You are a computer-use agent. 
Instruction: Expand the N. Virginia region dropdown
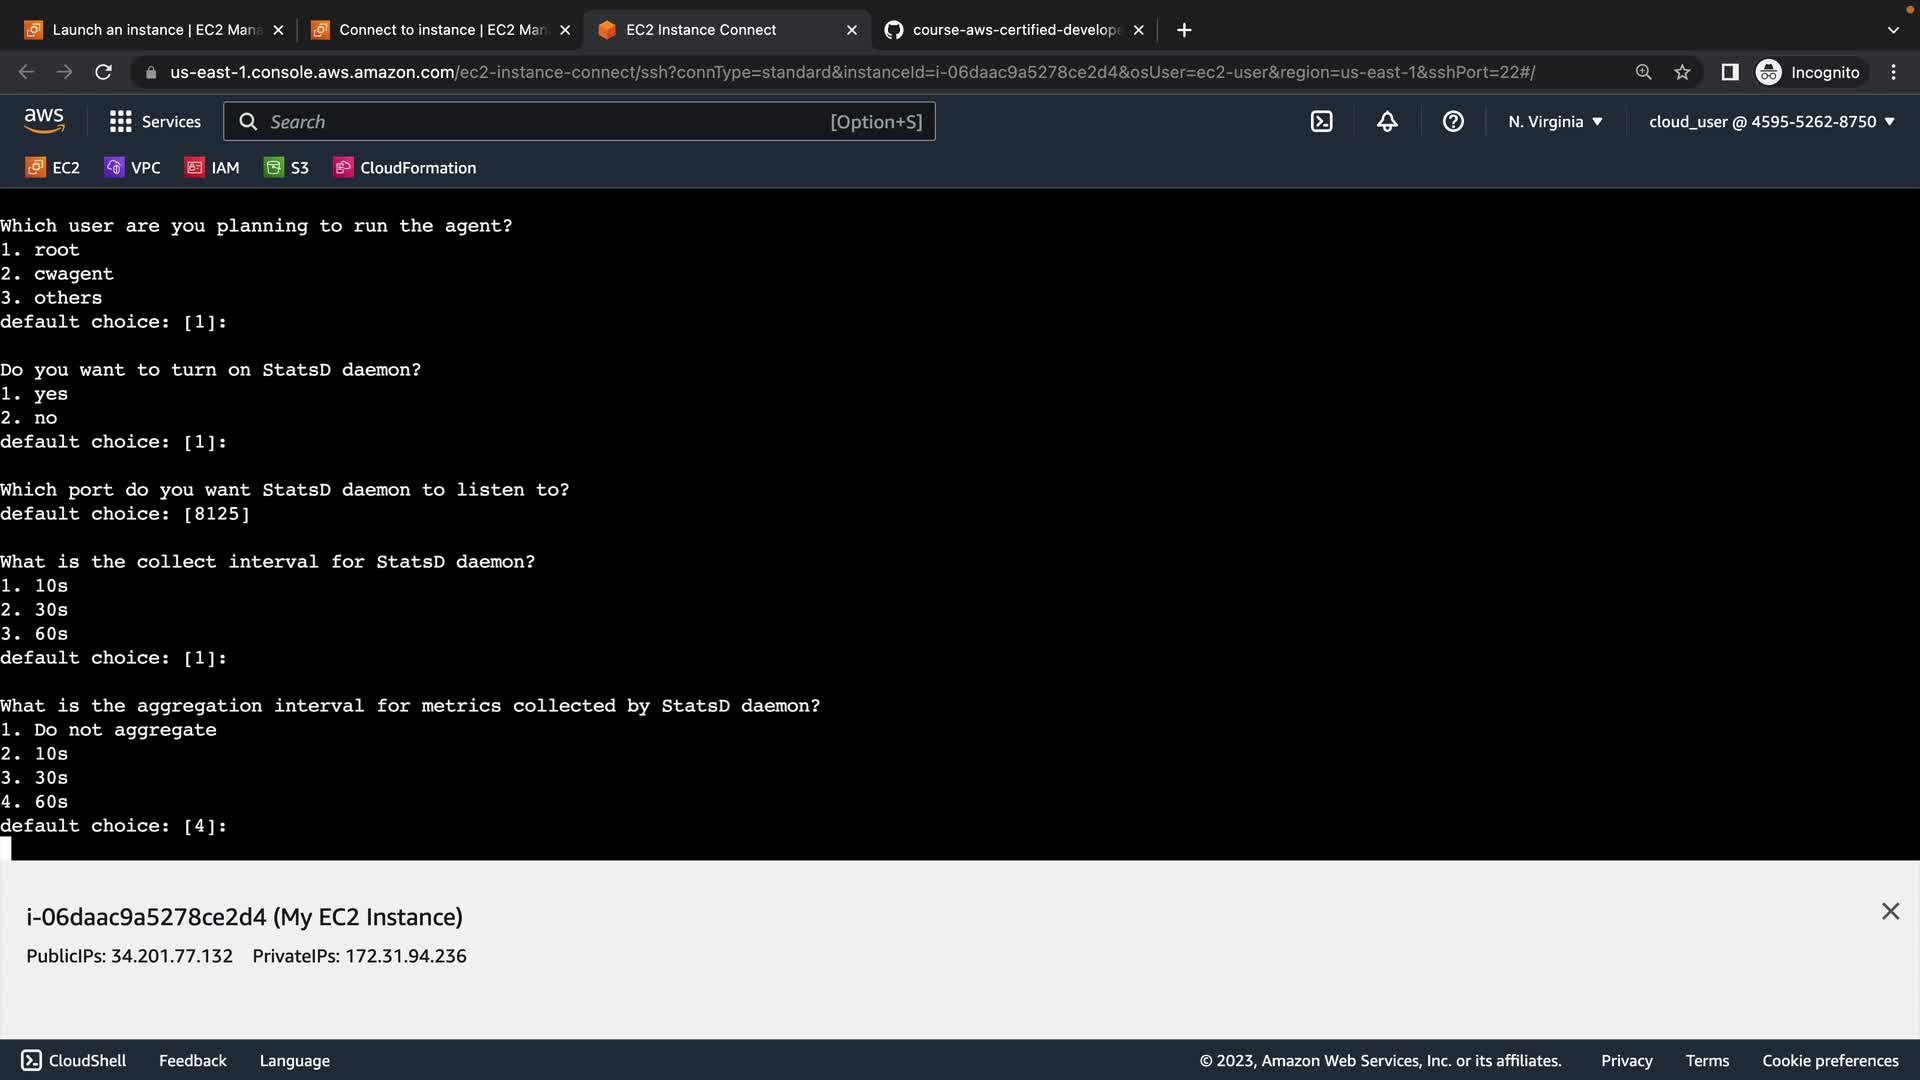click(x=1555, y=122)
